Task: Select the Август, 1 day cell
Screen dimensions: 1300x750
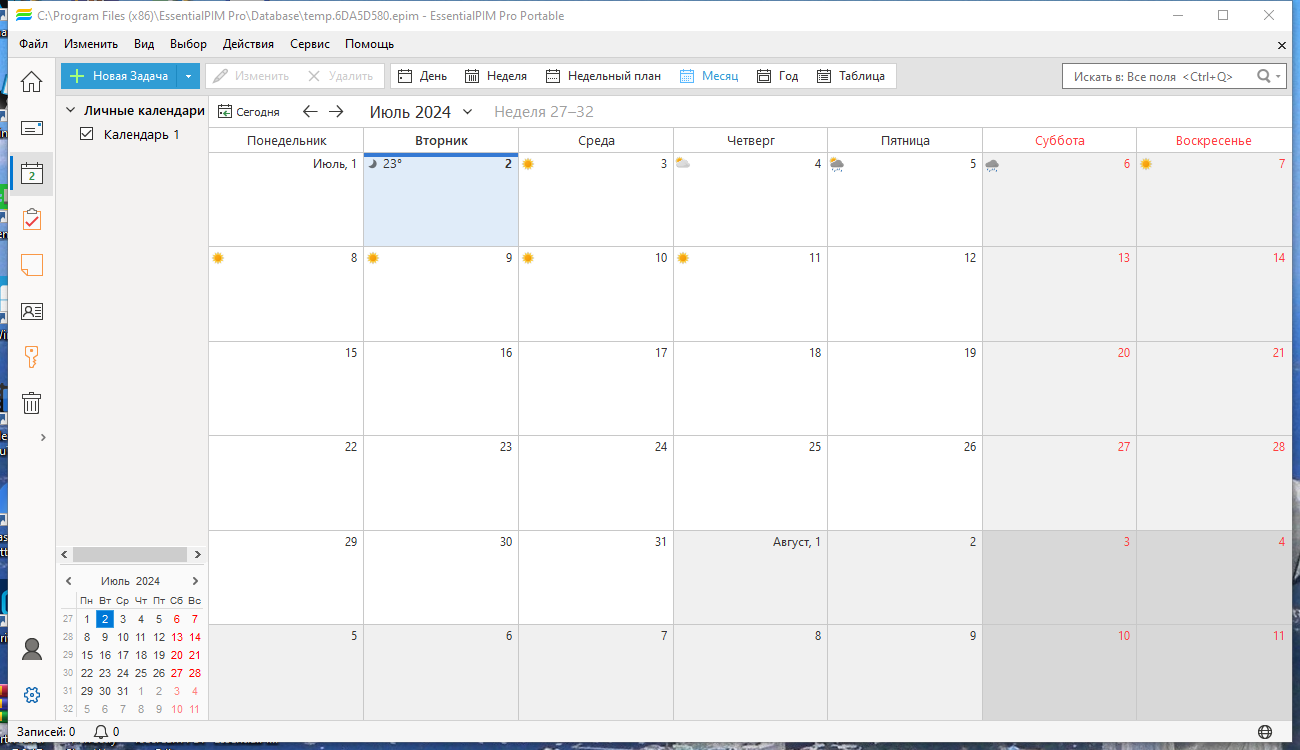Action: pyautogui.click(x=750, y=577)
